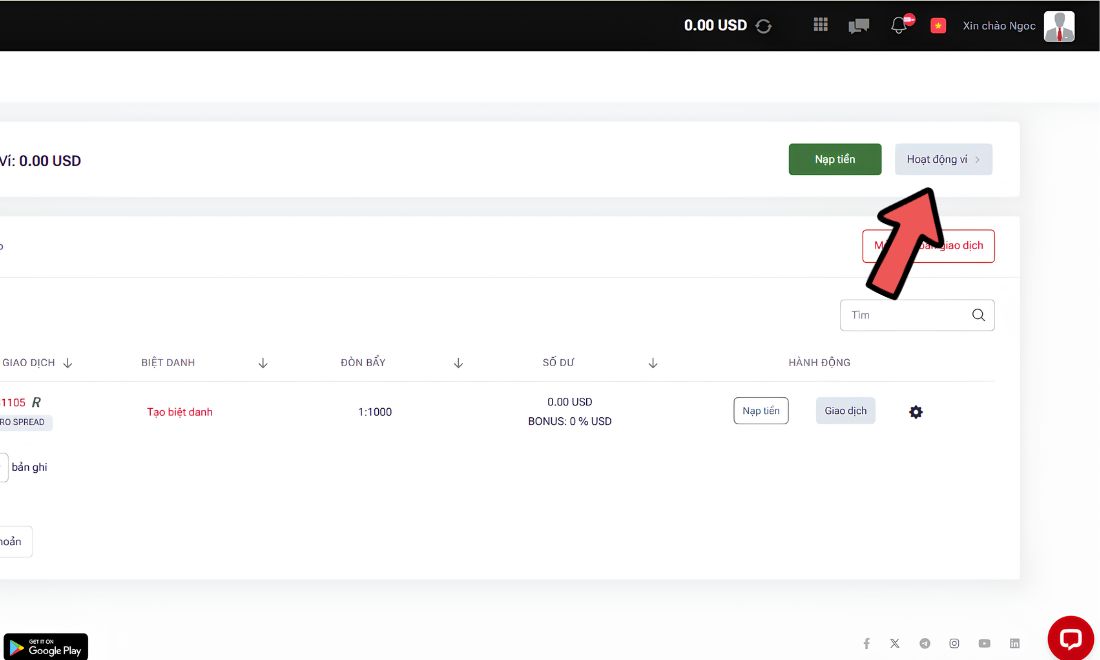Change language via Vietnam flag

tap(938, 26)
